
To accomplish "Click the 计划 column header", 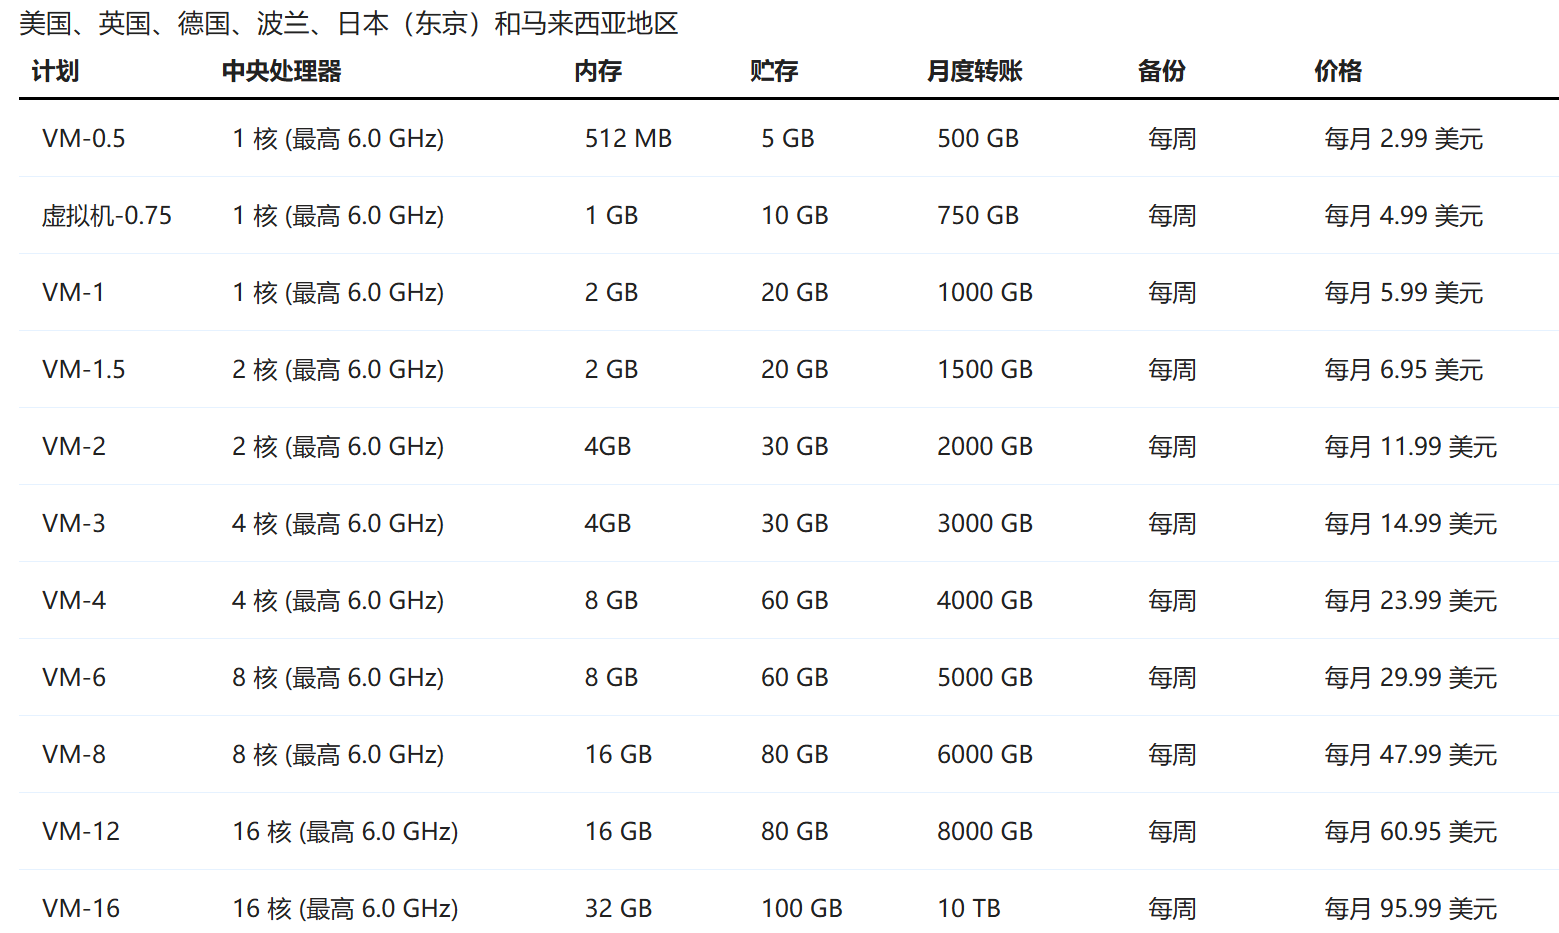I will pos(55,71).
